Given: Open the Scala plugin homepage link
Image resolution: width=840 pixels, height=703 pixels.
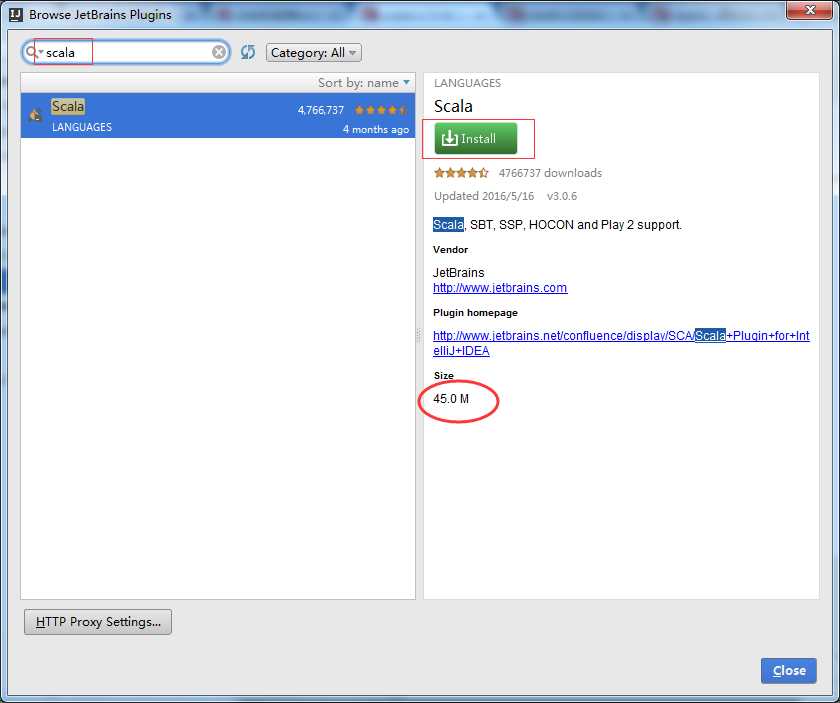Looking at the screenshot, I should tap(621, 343).
